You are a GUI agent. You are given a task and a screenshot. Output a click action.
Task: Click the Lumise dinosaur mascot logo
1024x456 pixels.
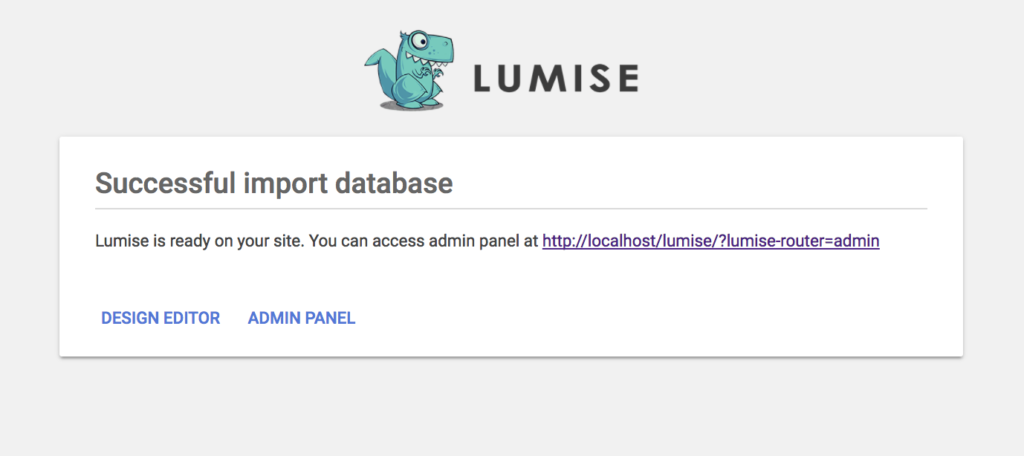[410, 70]
